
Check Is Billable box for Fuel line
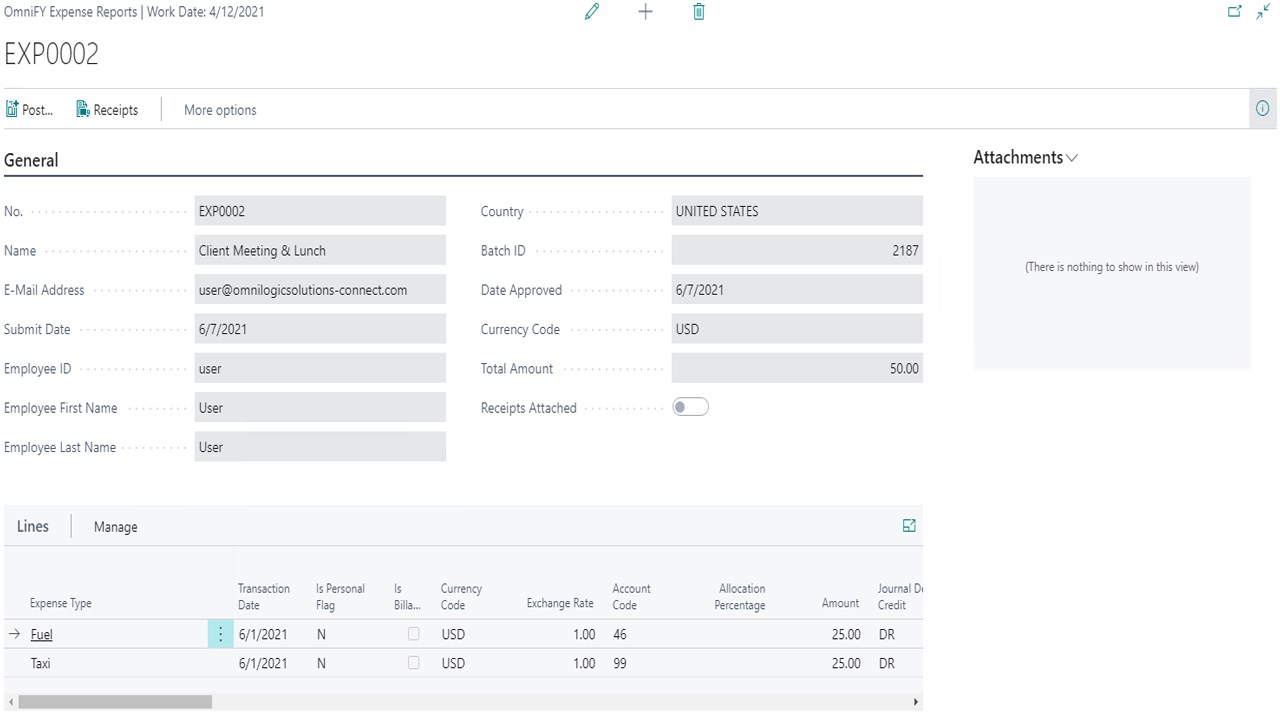click(x=414, y=634)
